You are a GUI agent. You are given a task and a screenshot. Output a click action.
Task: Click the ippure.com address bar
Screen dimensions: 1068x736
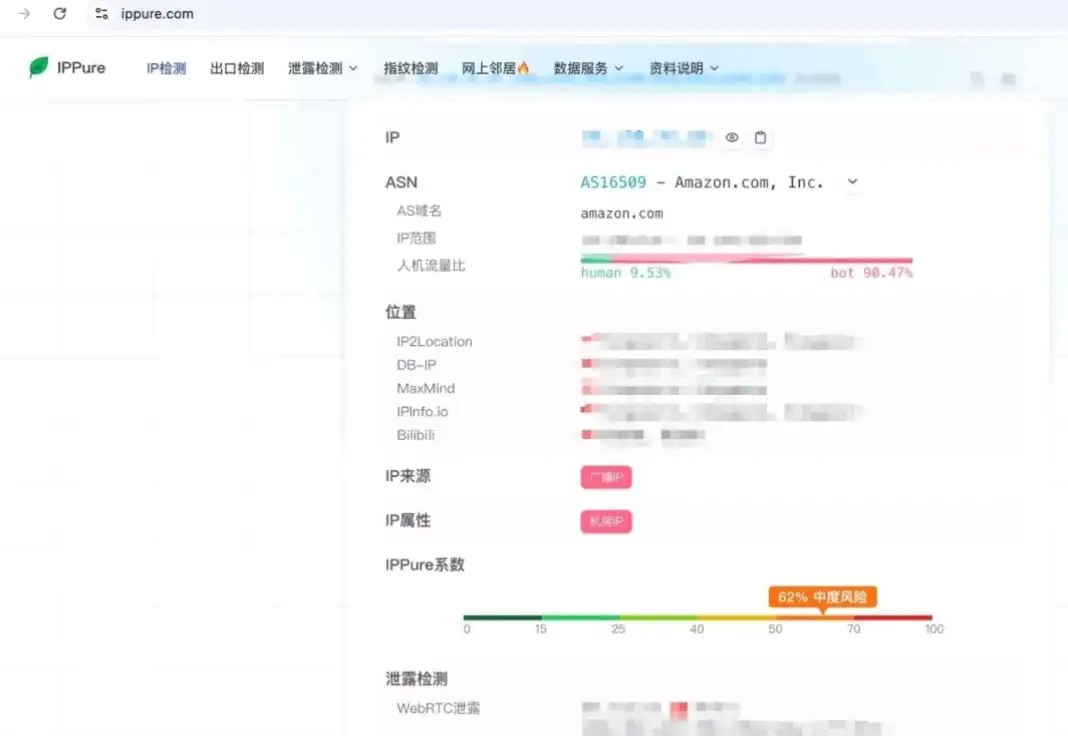157,14
